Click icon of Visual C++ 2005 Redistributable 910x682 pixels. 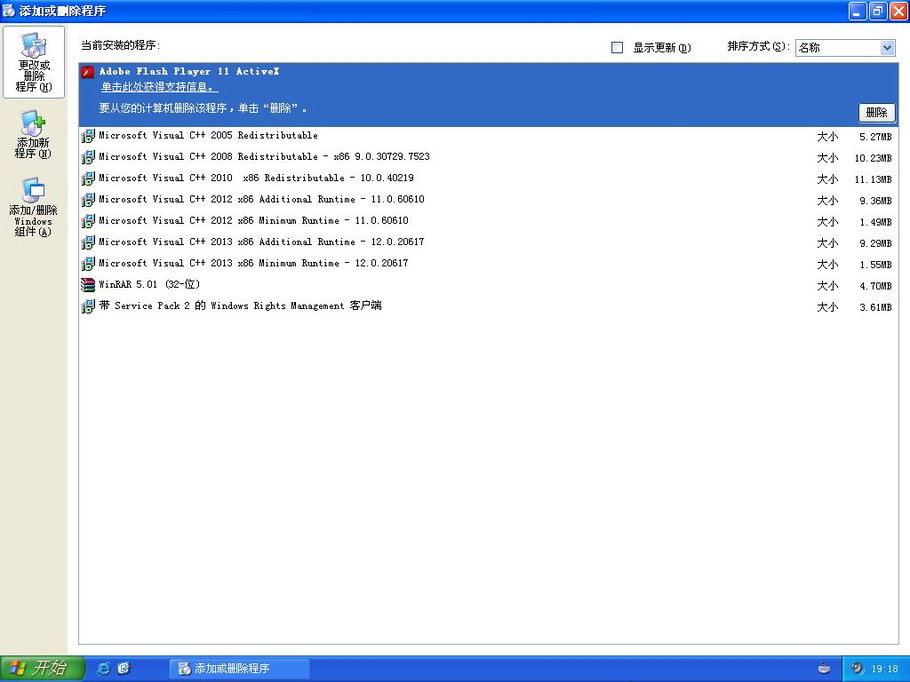(88, 136)
